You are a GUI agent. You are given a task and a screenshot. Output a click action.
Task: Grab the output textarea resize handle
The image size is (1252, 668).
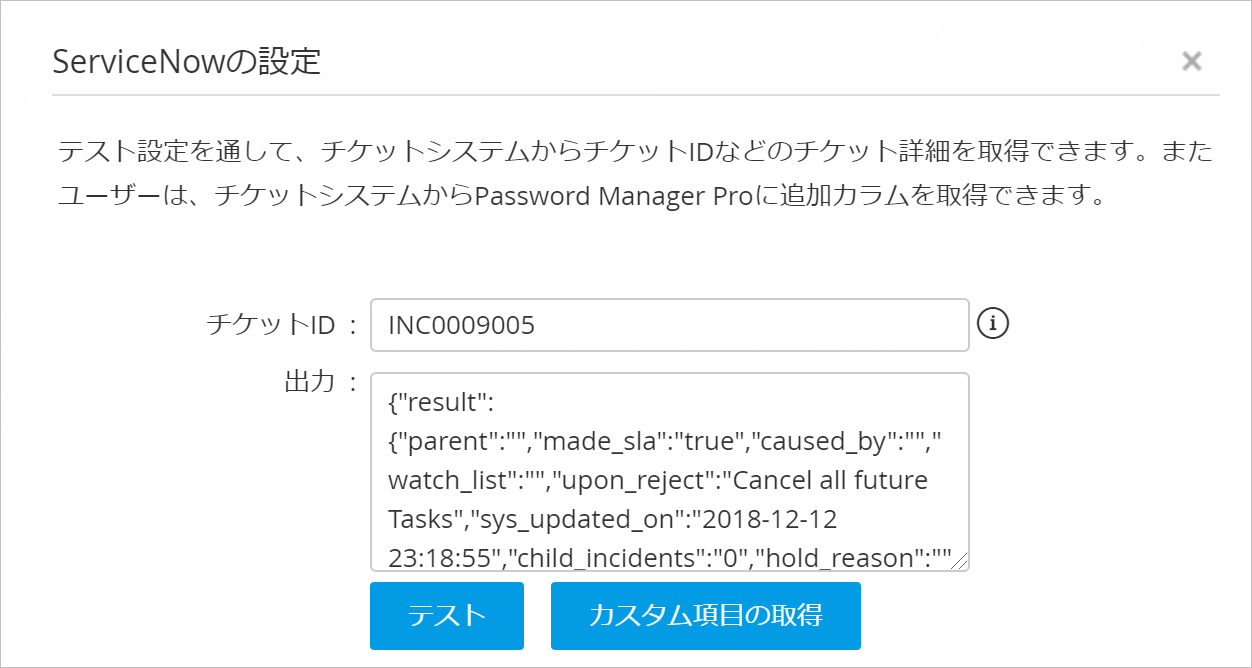[961, 563]
